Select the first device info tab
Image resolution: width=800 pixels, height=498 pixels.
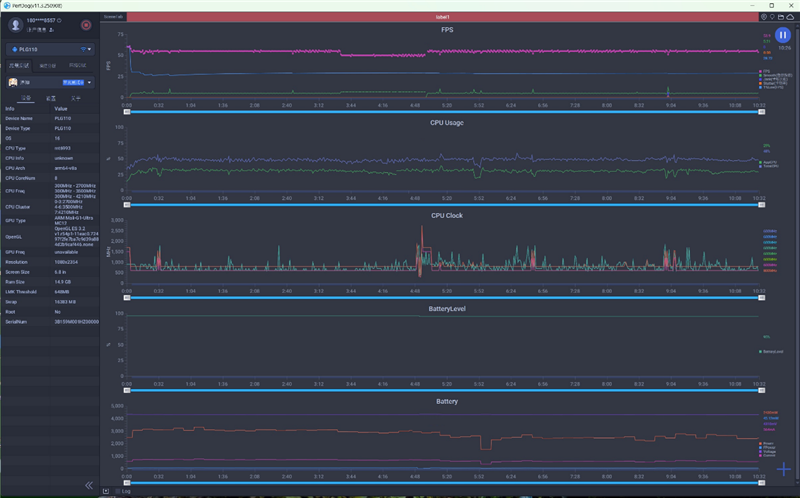coord(26,99)
